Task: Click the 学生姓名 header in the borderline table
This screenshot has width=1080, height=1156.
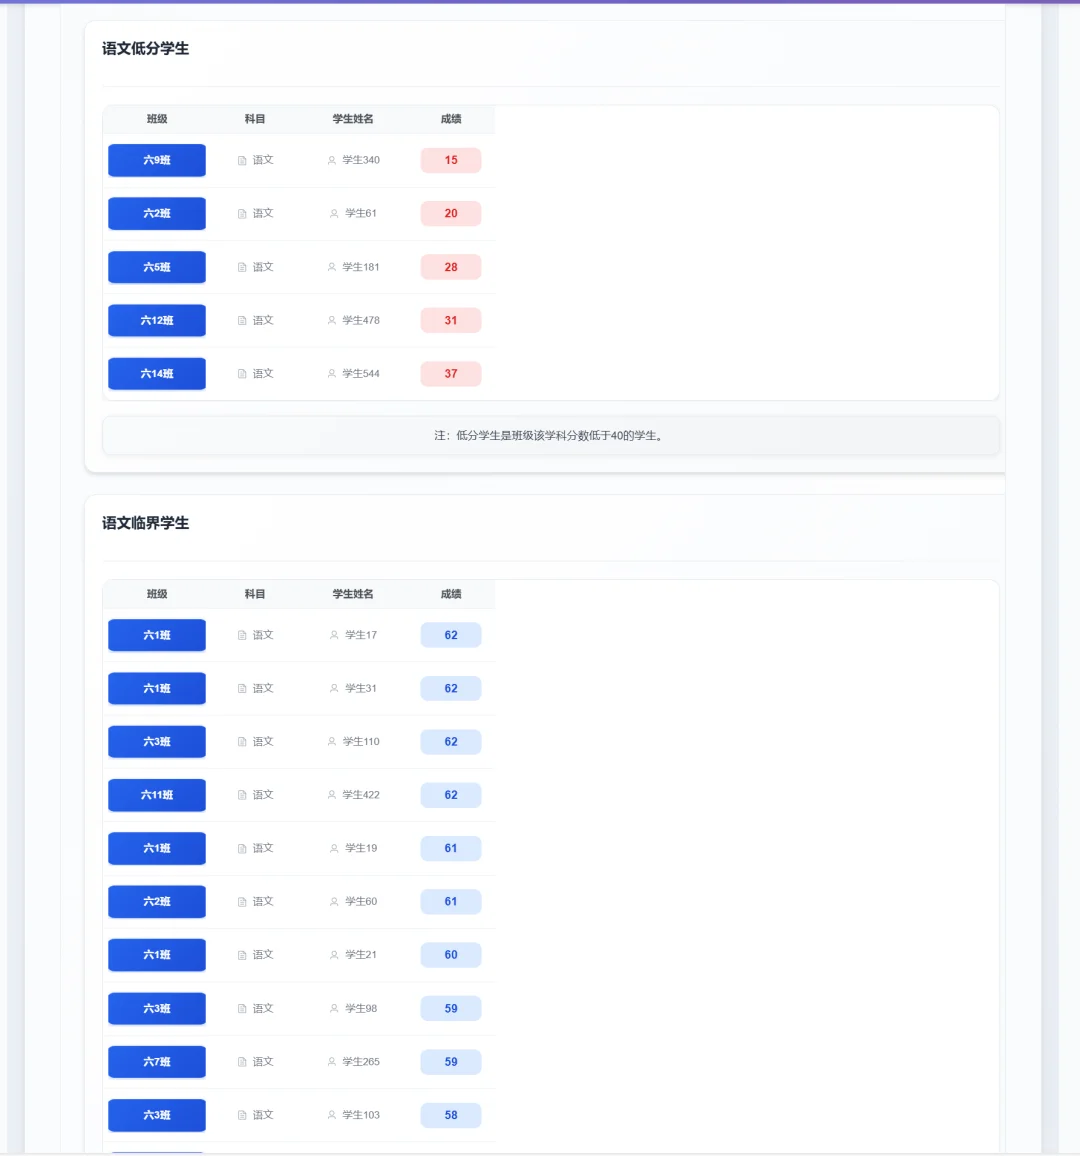Action: (x=352, y=594)
